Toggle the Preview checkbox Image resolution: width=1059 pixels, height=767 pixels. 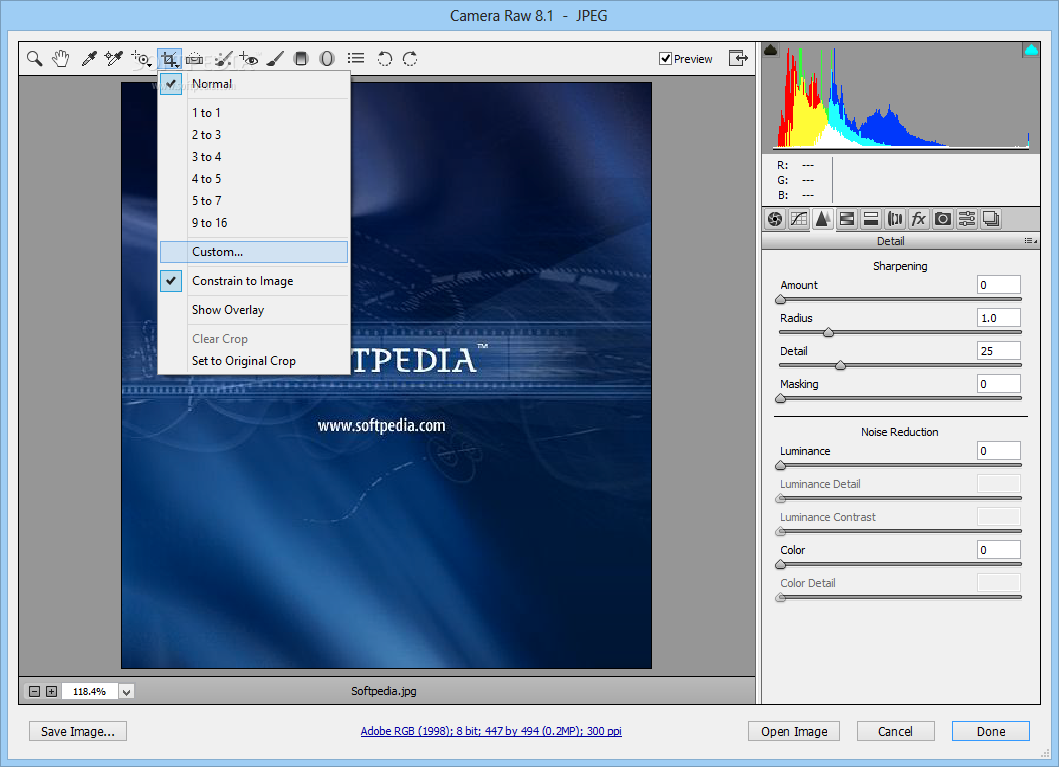click(665, 59)
